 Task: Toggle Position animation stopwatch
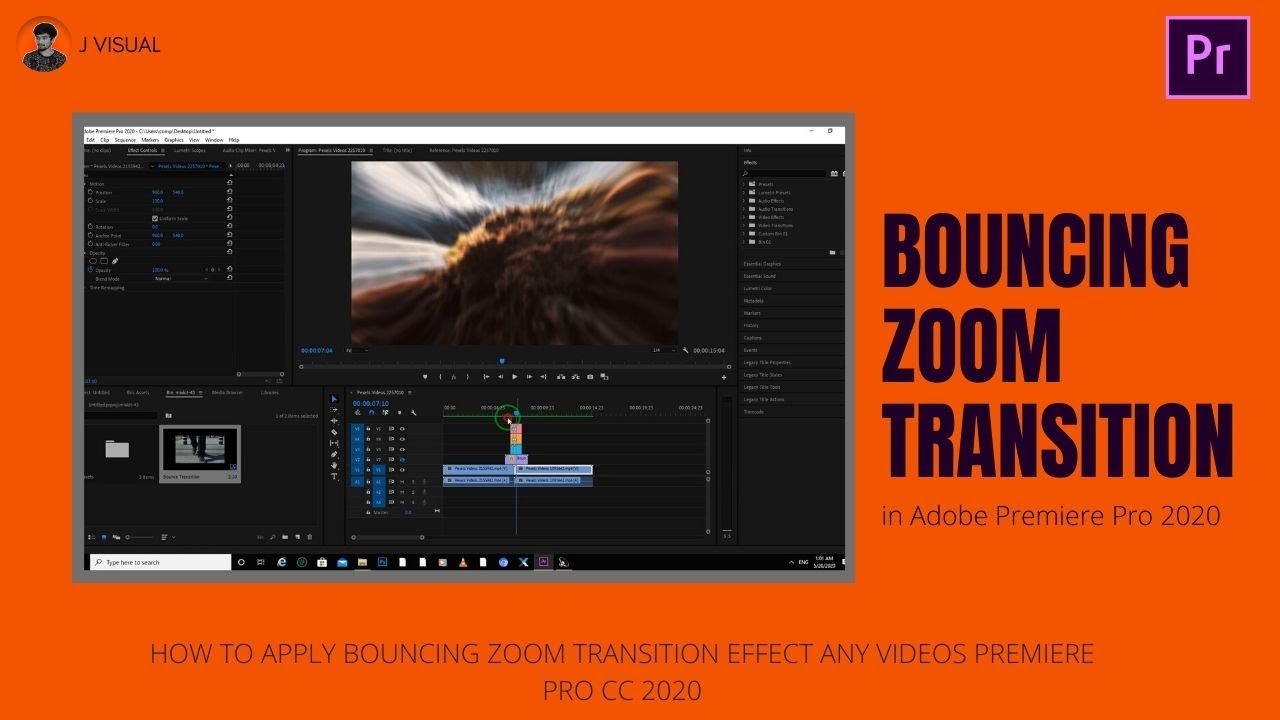tap(90, 192)
